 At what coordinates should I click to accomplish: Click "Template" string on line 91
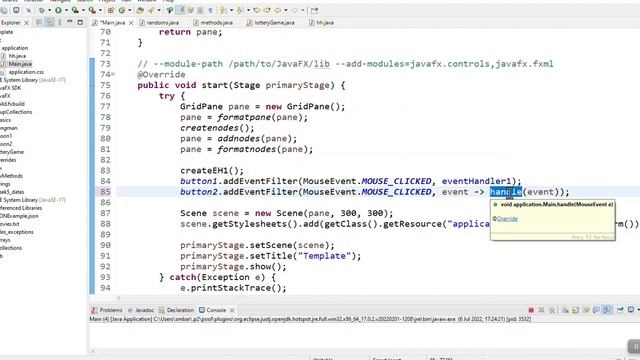[324, 256]
